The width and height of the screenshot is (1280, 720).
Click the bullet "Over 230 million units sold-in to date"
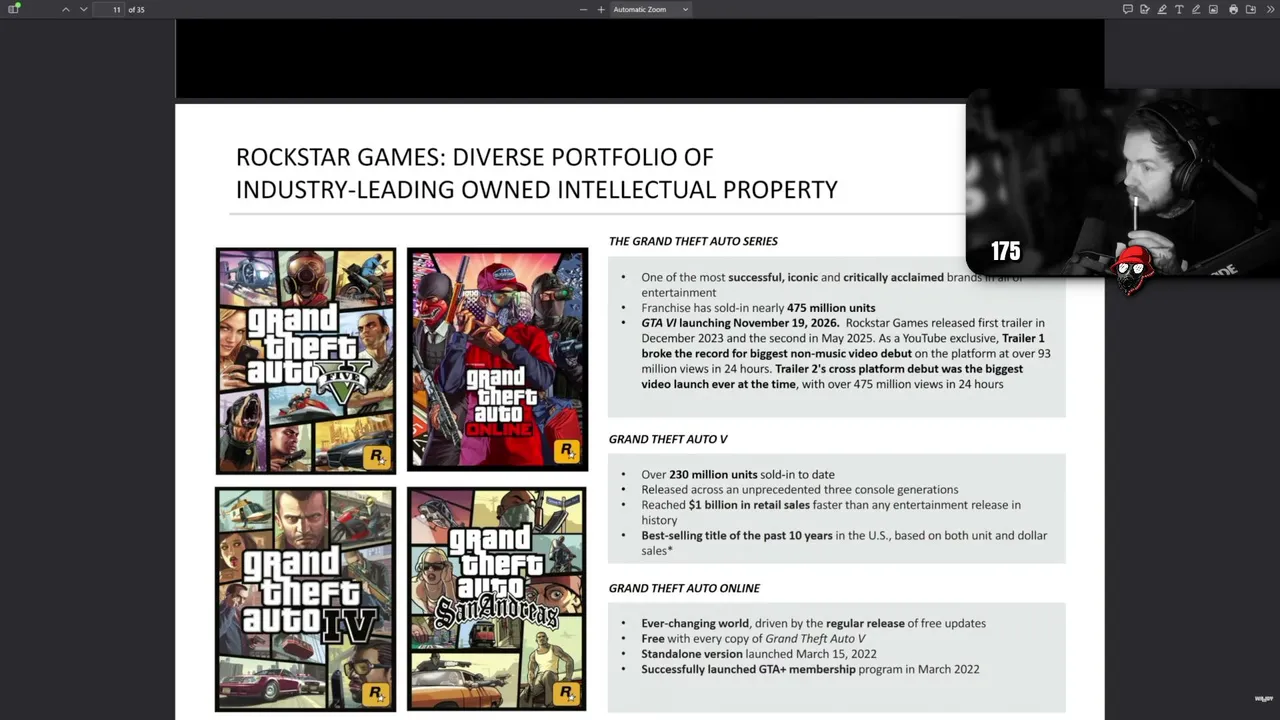(738, 475)
